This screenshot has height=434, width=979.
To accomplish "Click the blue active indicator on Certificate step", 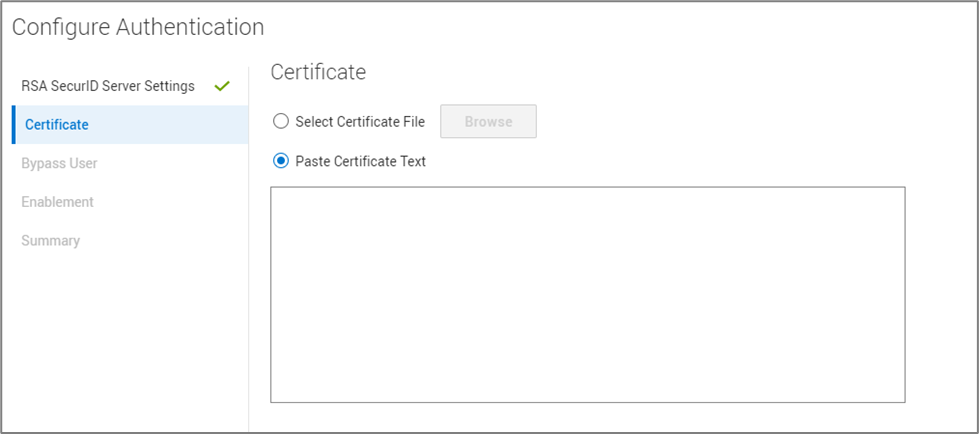I will tap(14, 125).
